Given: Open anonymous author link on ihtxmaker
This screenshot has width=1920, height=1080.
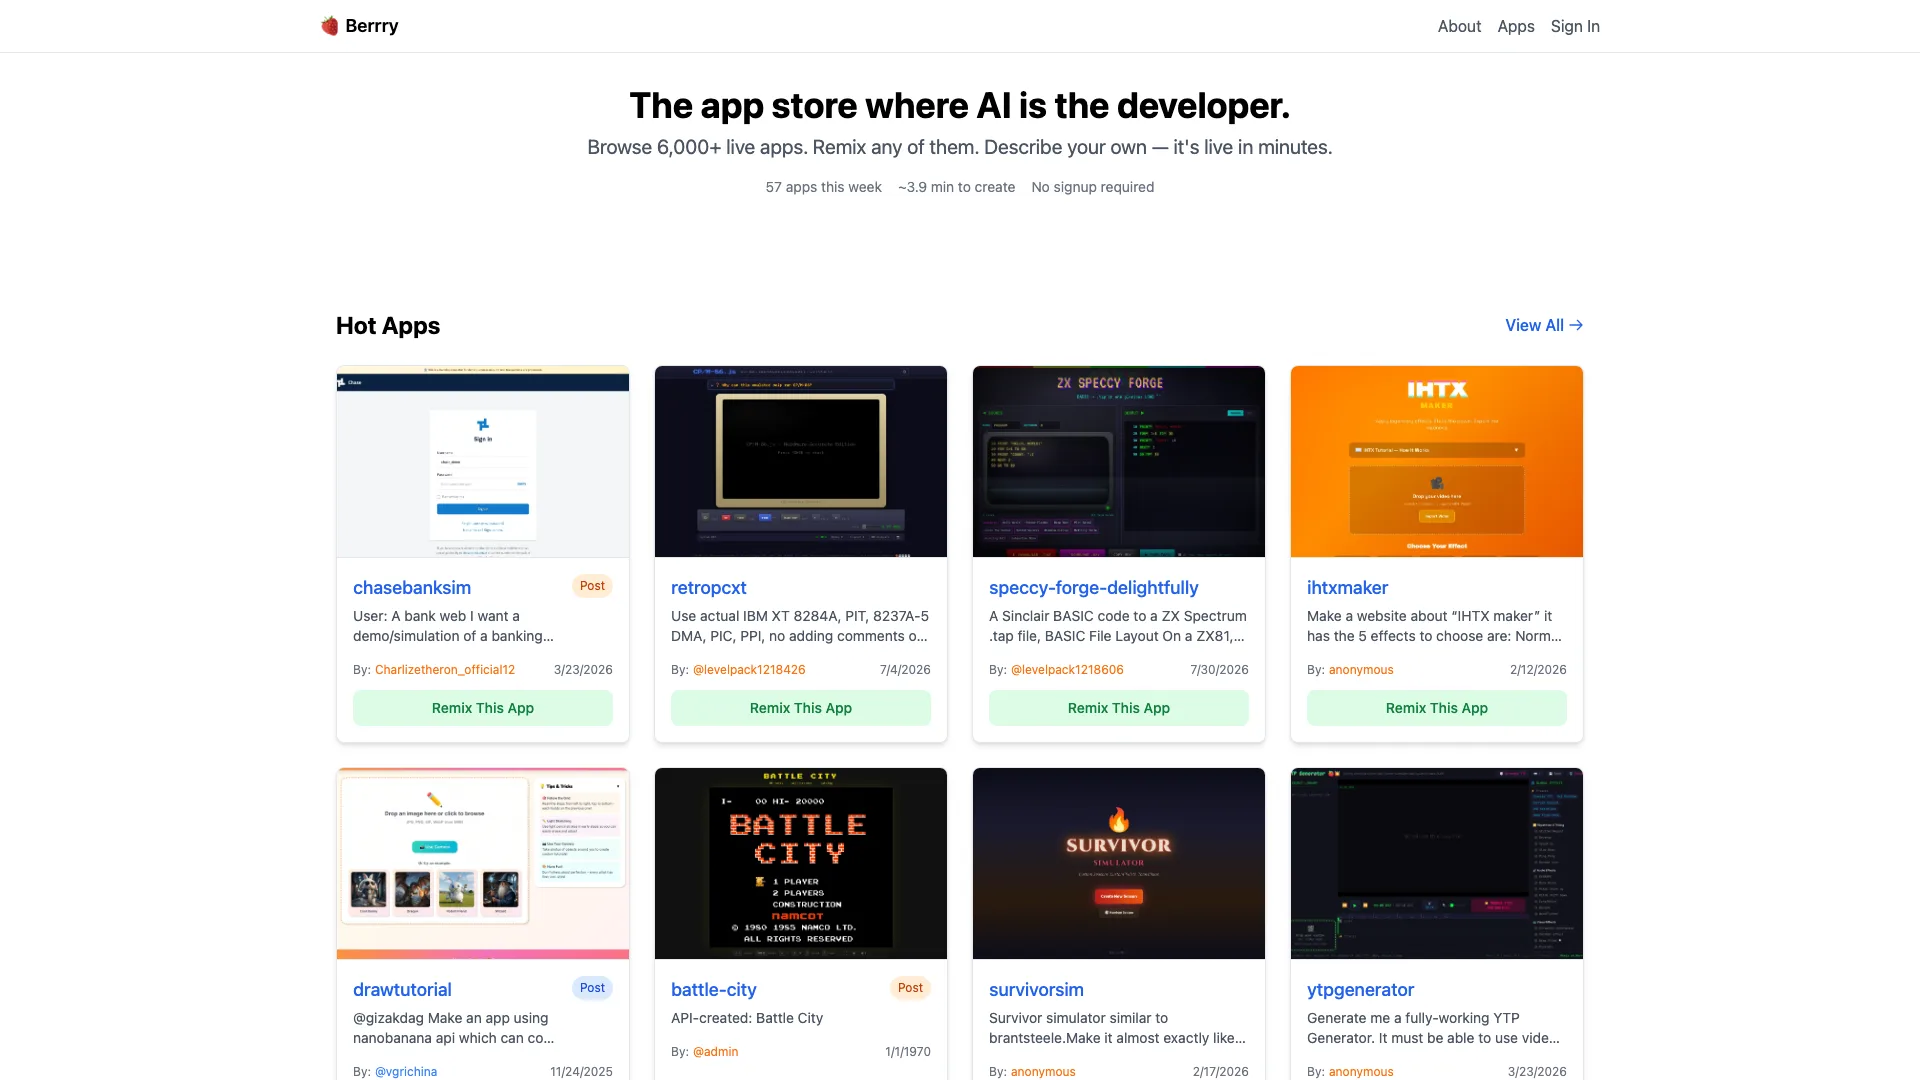Looking at the screenshot, I should [1361, 670].
